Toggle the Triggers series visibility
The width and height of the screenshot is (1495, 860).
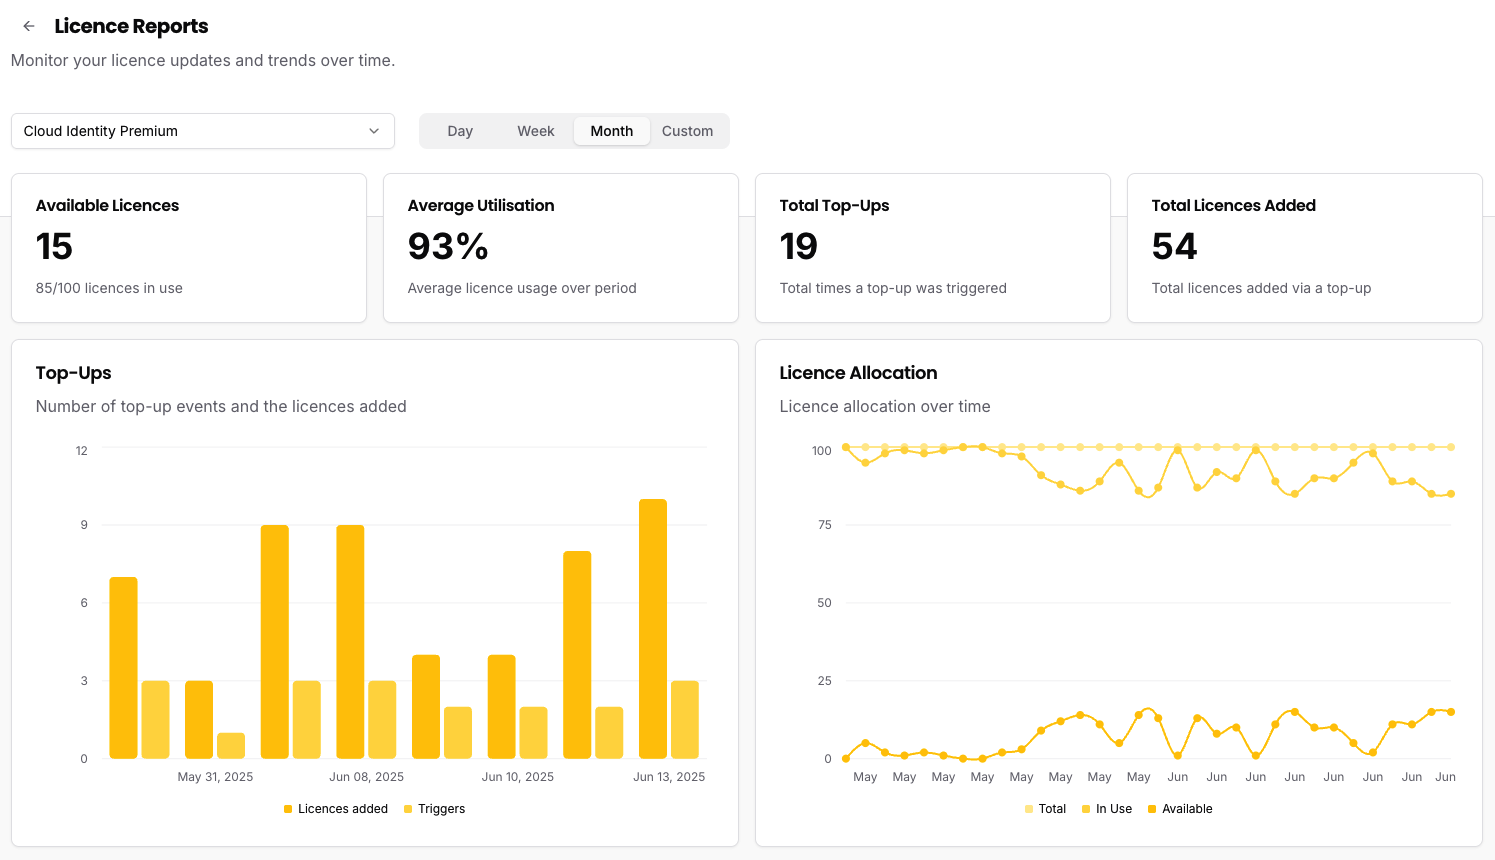coord(434,809)
